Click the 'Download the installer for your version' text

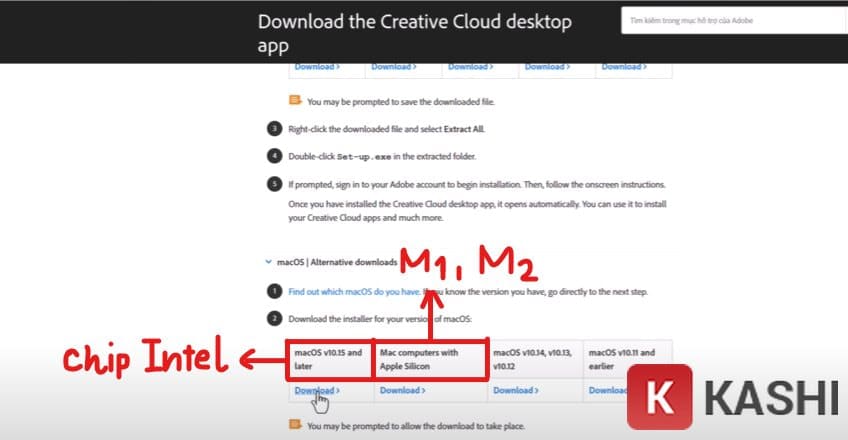tap(380, 319)
